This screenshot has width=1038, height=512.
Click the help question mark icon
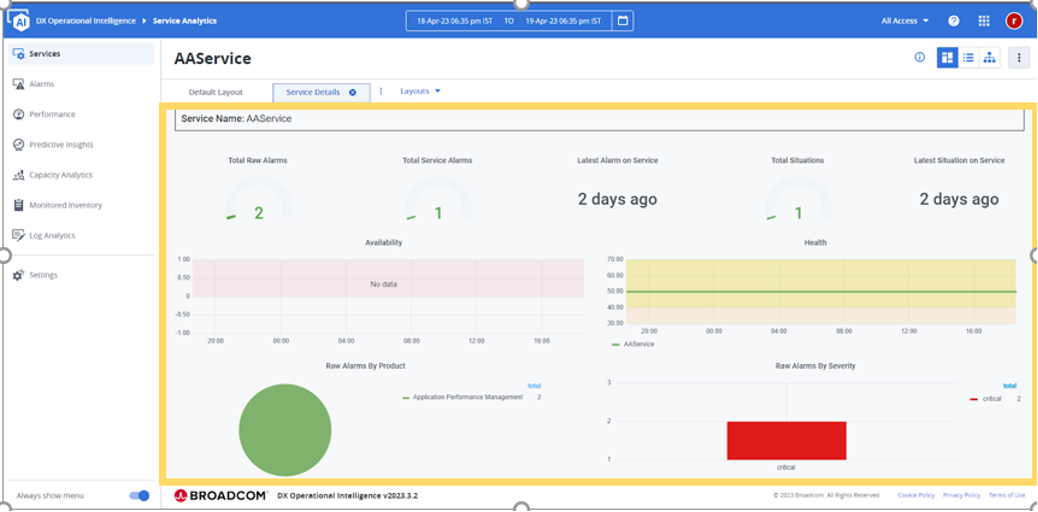point(953,20)
